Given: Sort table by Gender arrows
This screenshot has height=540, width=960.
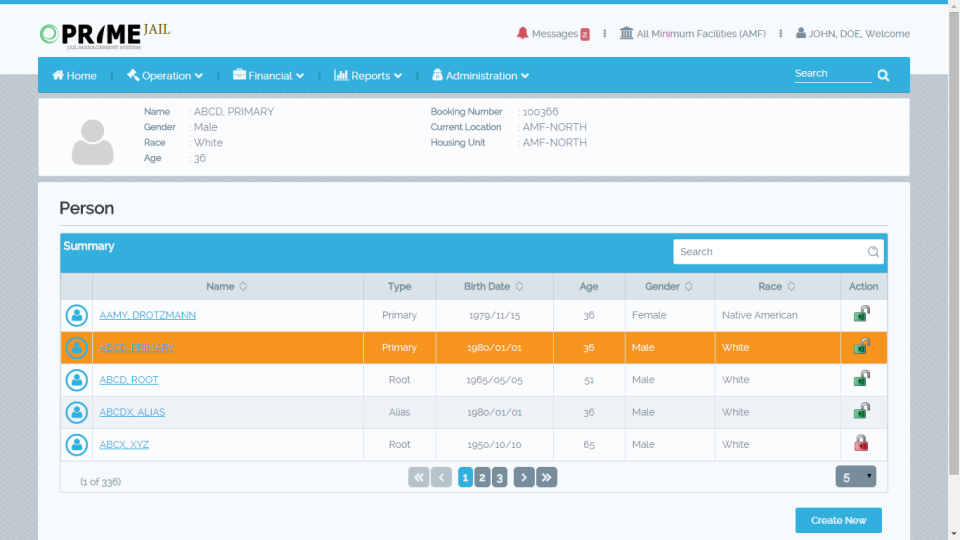Looking at the screenshot, I should [x=689, y=287].
